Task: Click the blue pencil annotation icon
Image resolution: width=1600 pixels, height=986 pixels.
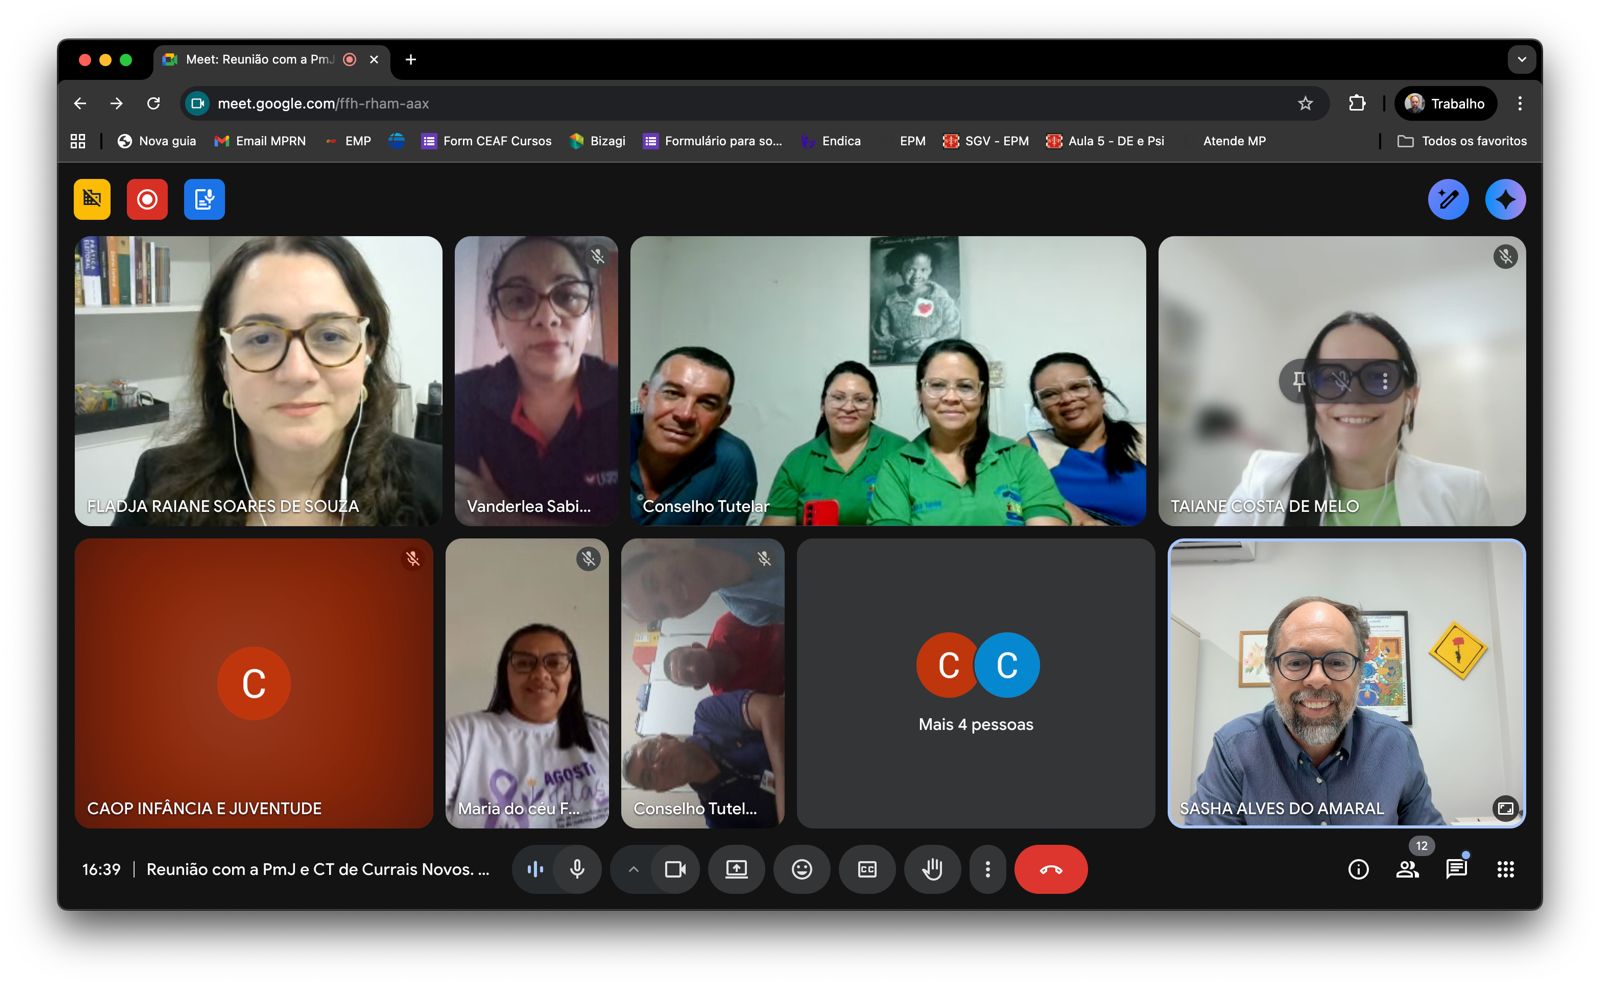Action: [1447, 199]
